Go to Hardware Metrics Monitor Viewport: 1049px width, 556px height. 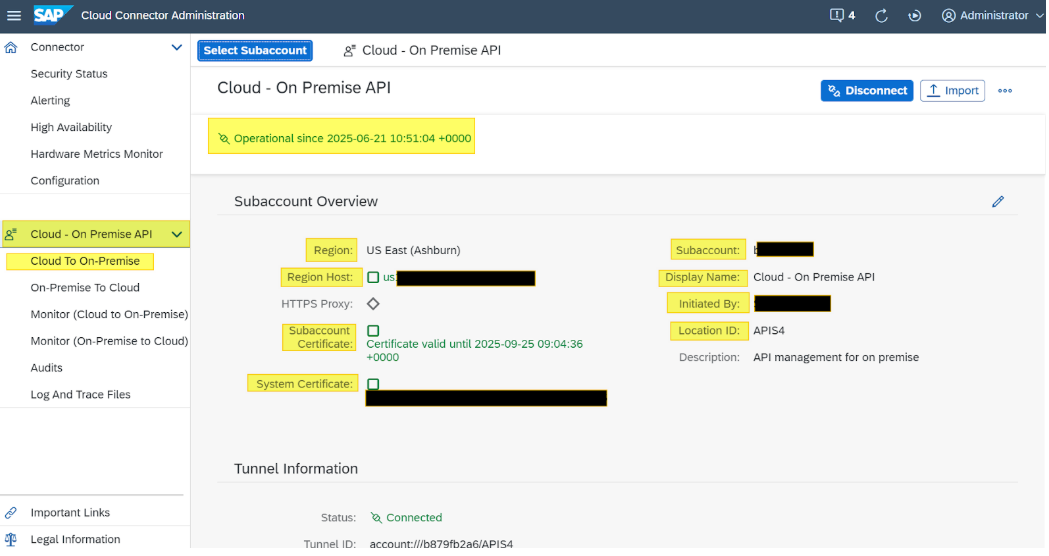(96, 154)
